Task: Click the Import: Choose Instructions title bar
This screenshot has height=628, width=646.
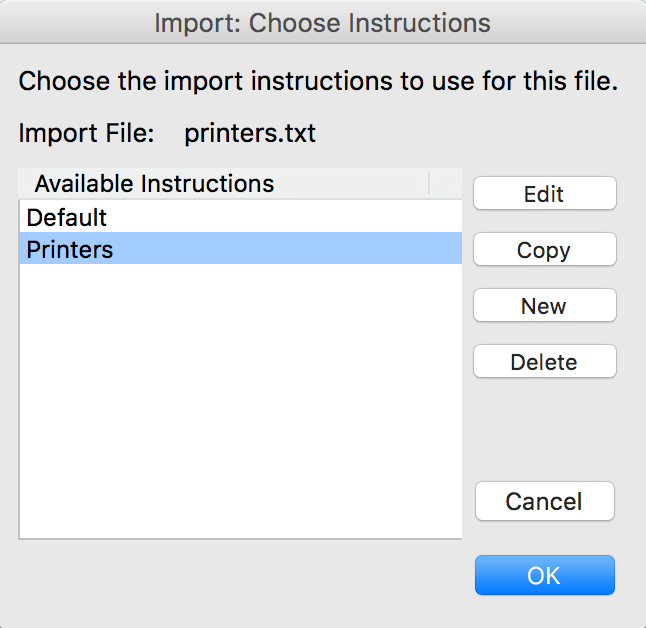Action: (323, 22)
